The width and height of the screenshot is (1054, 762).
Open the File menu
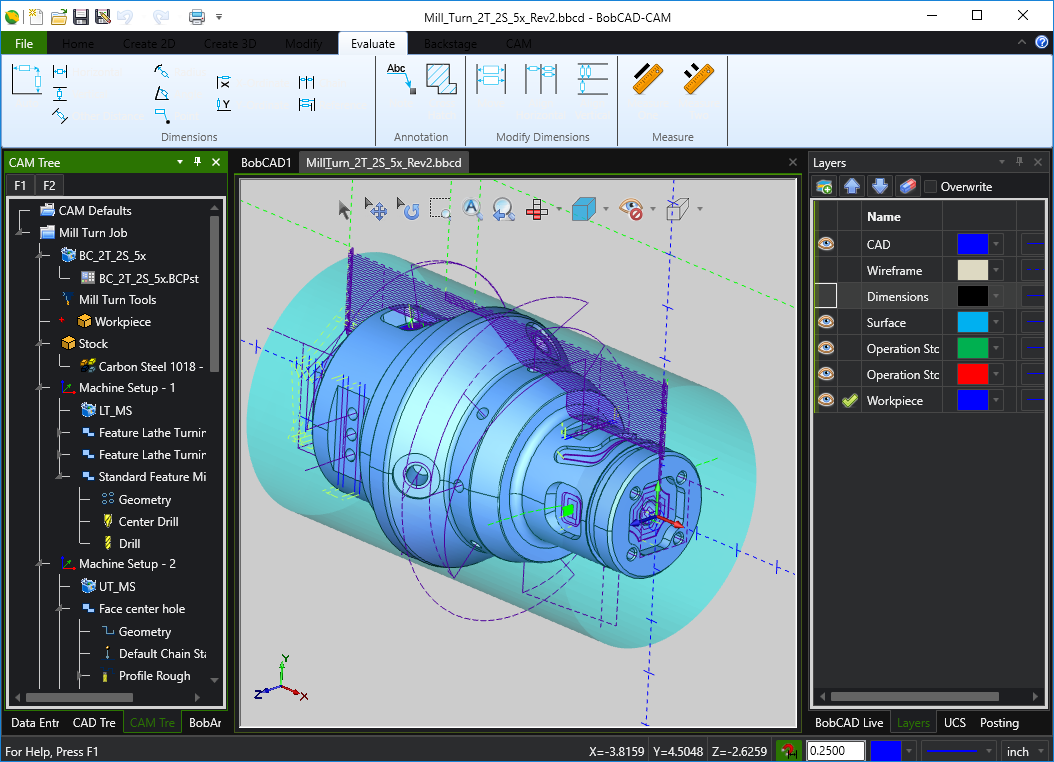click(x=24, y=44)
